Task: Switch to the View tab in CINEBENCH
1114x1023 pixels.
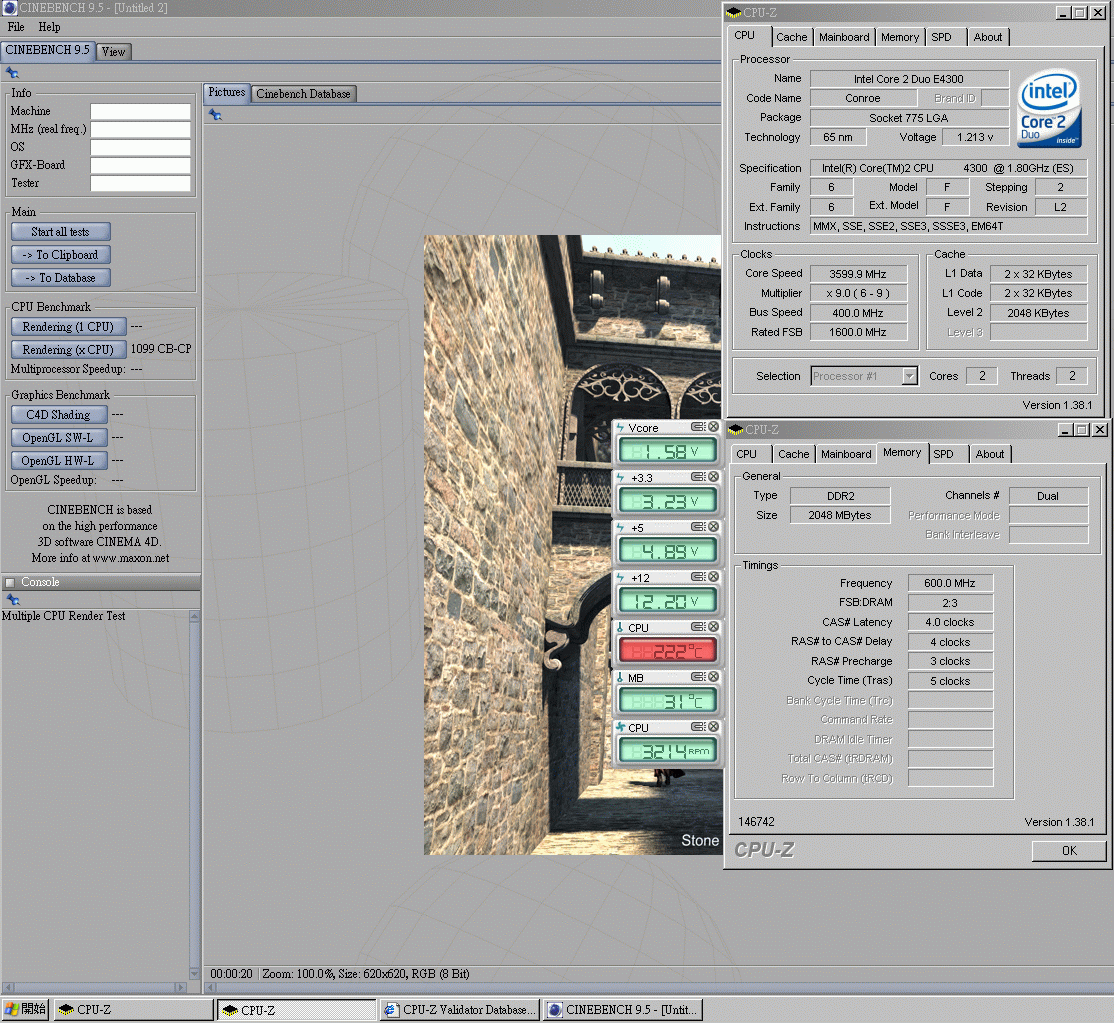Action: 113,52
